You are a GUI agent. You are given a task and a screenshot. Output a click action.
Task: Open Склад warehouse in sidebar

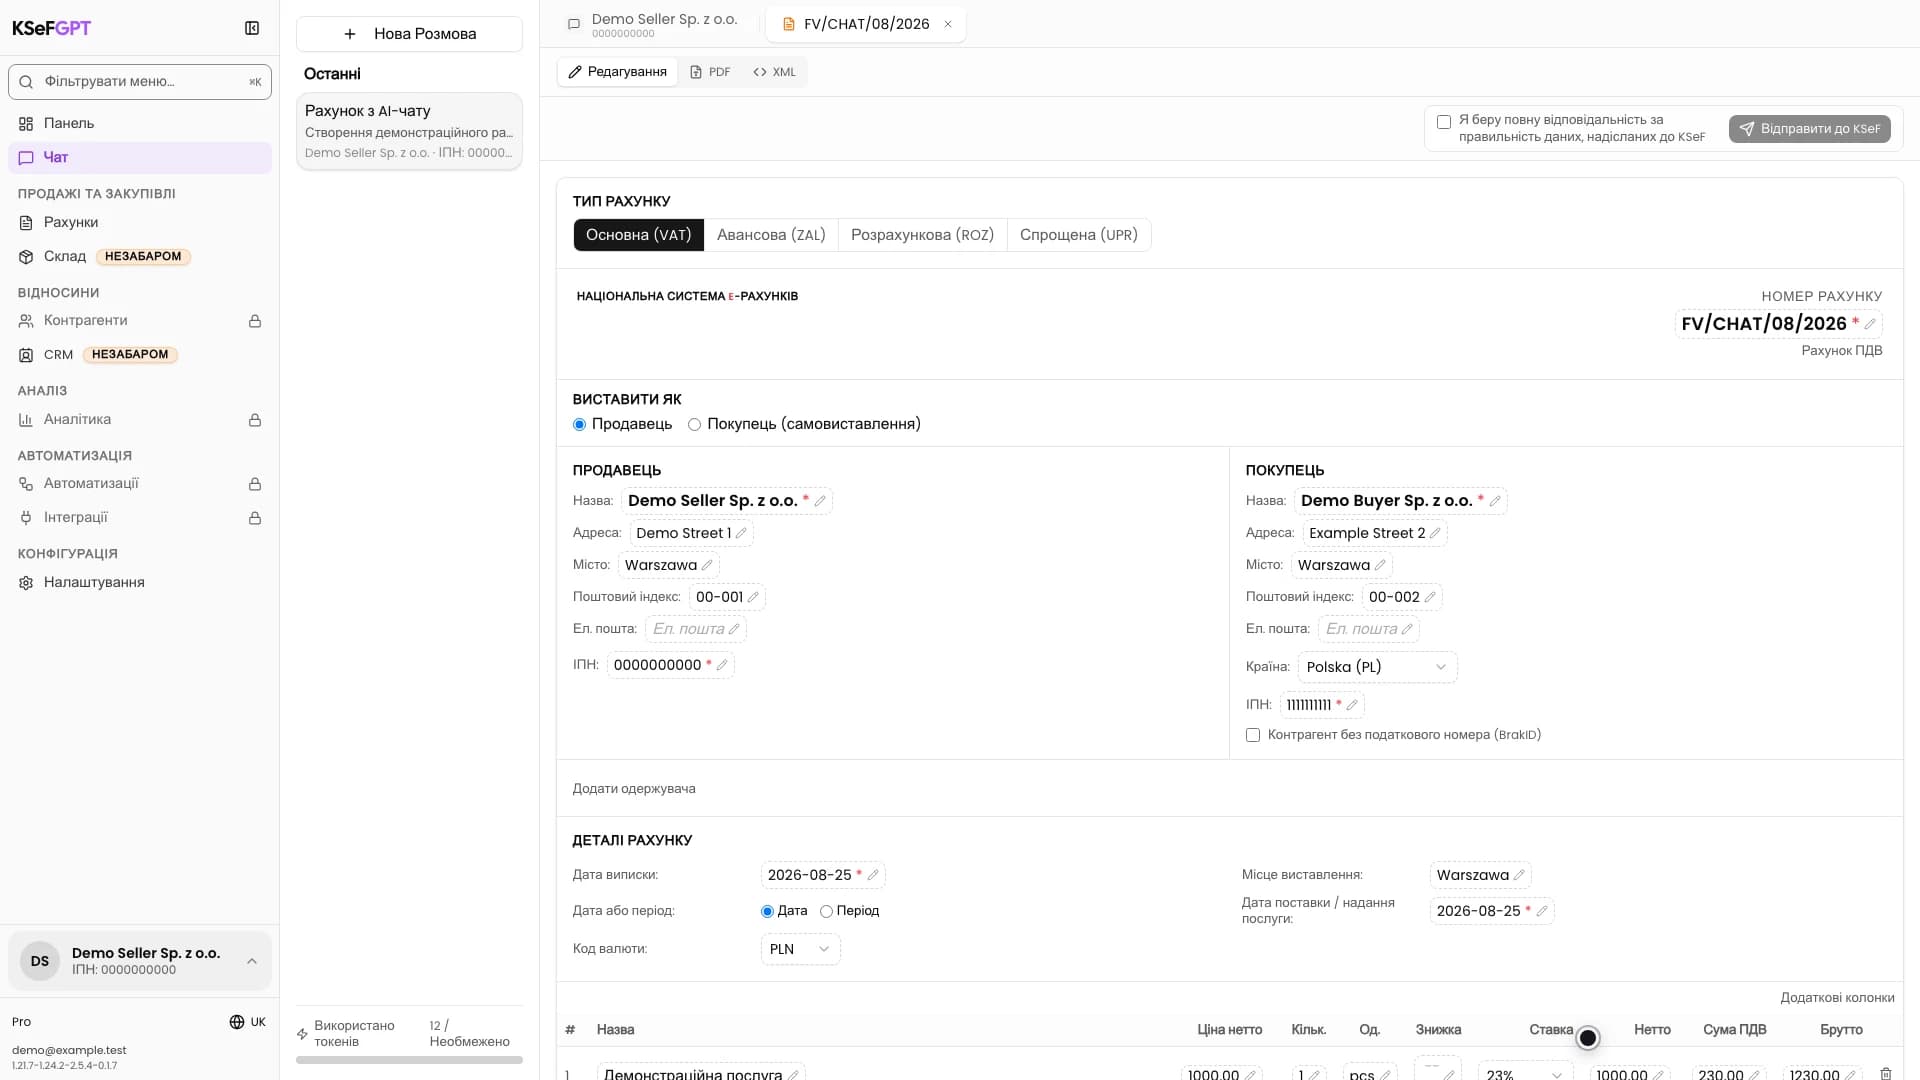[139, 256]
